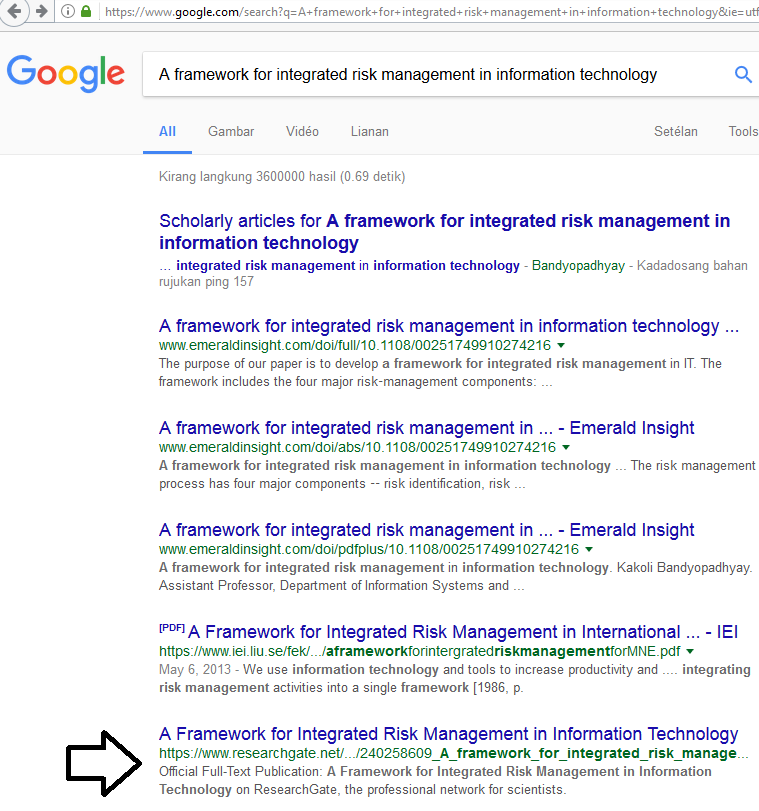This screenshot has width=759, height=811.
Task: Click the blue magnifier search icon
Action: [743, 74]
